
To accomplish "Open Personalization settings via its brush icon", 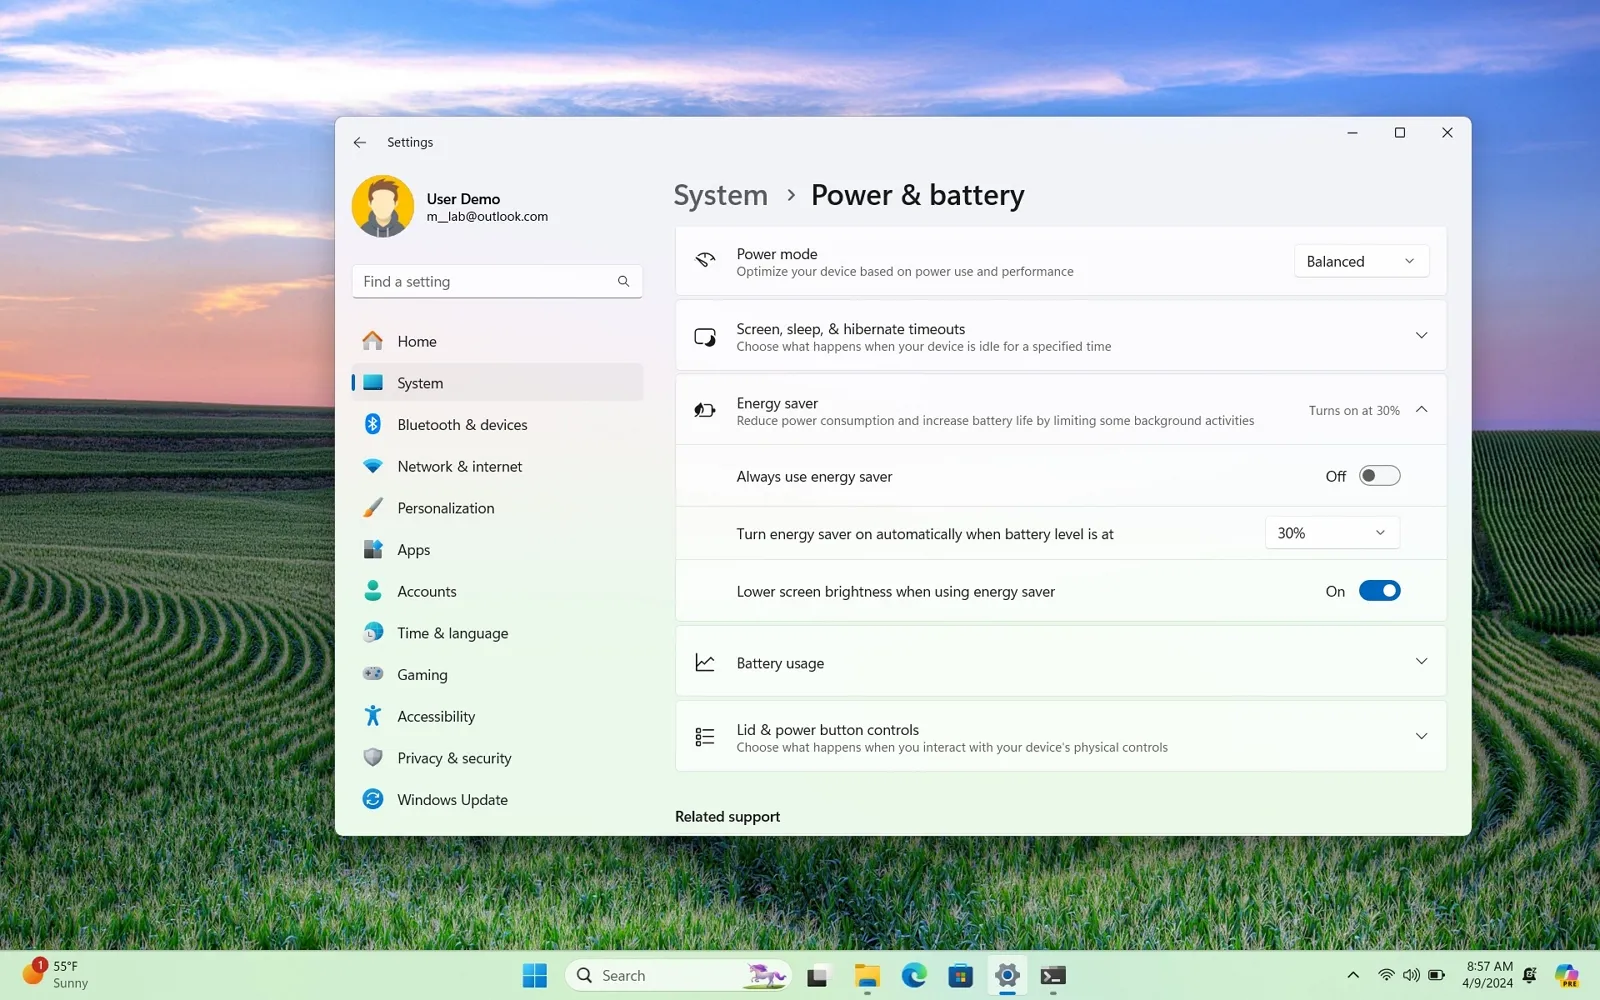I will tap(373, 507).
